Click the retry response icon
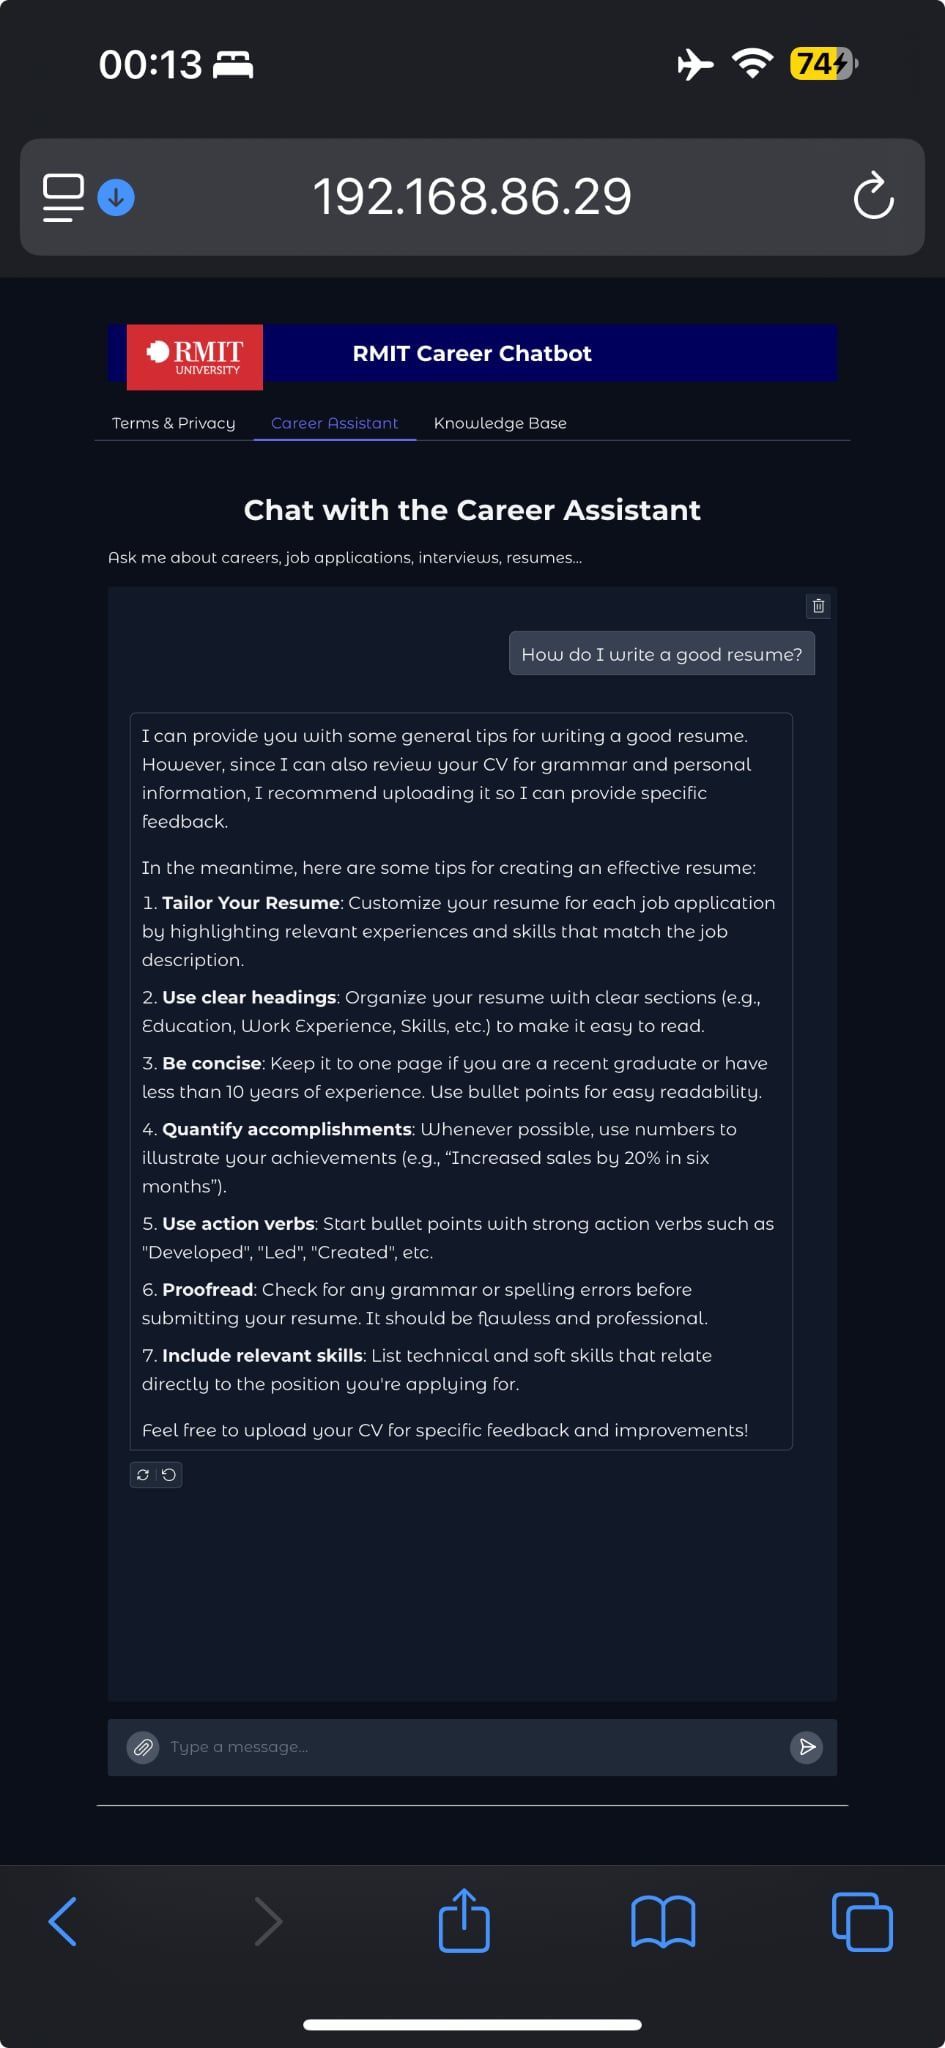The height and width of the screenshot is (2048, 945). pos(143,1475)
